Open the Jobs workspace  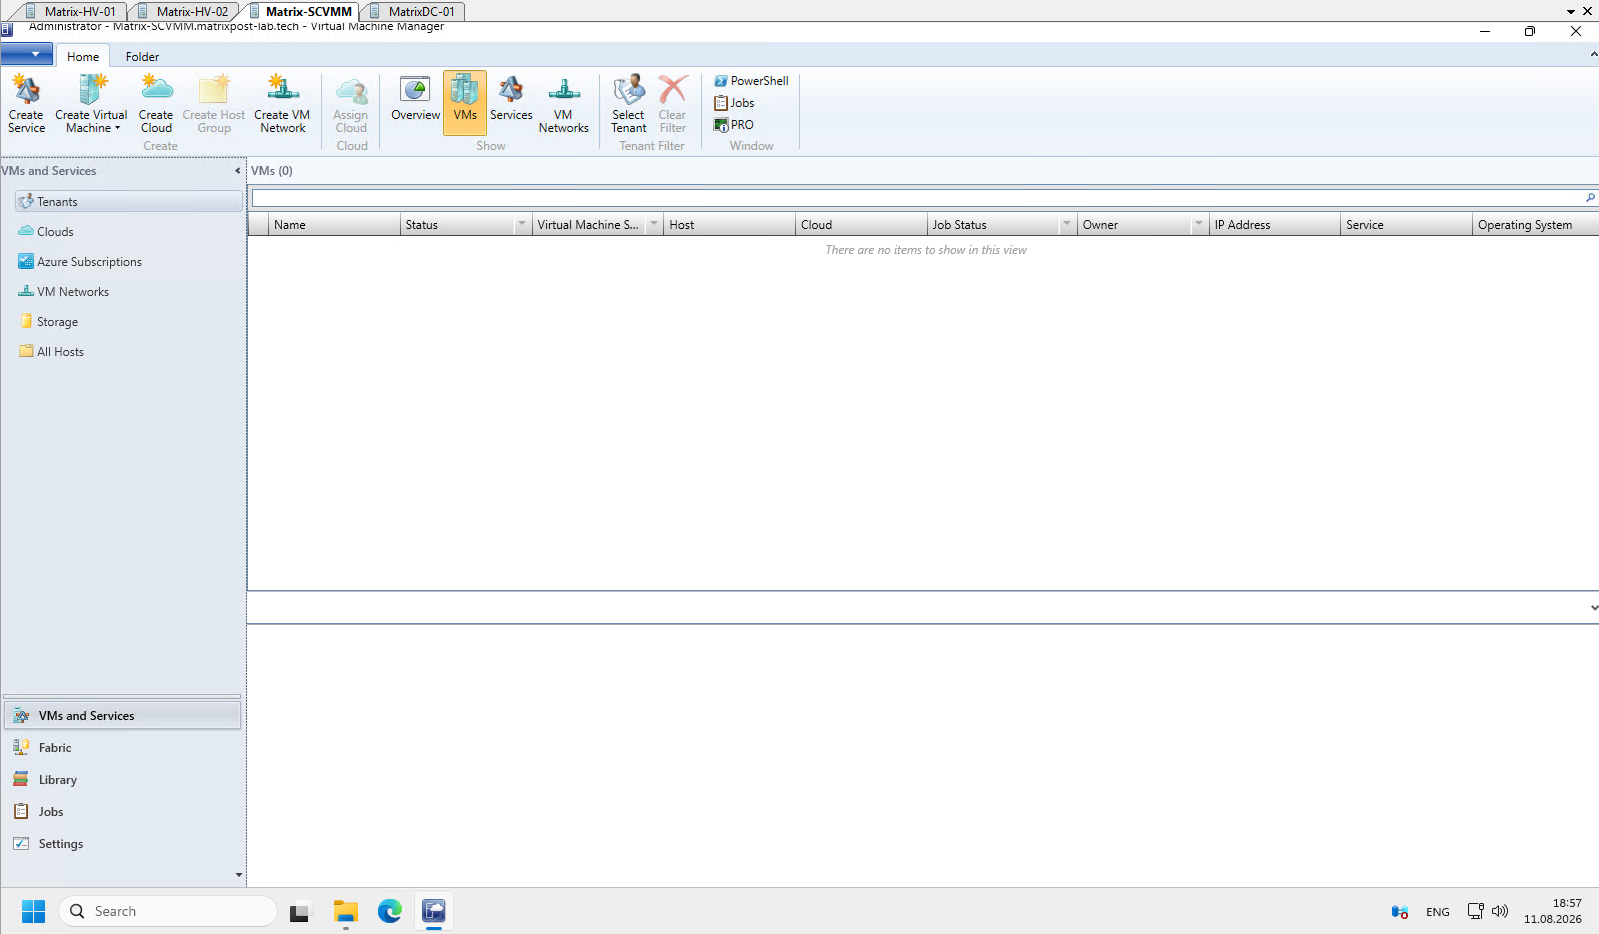pyautogui.click(x=122, y=812)
